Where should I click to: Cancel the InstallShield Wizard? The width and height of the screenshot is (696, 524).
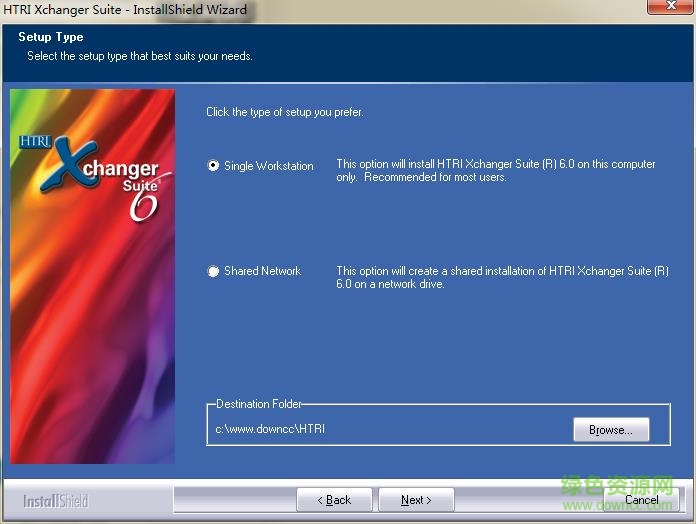click(641, 500)
